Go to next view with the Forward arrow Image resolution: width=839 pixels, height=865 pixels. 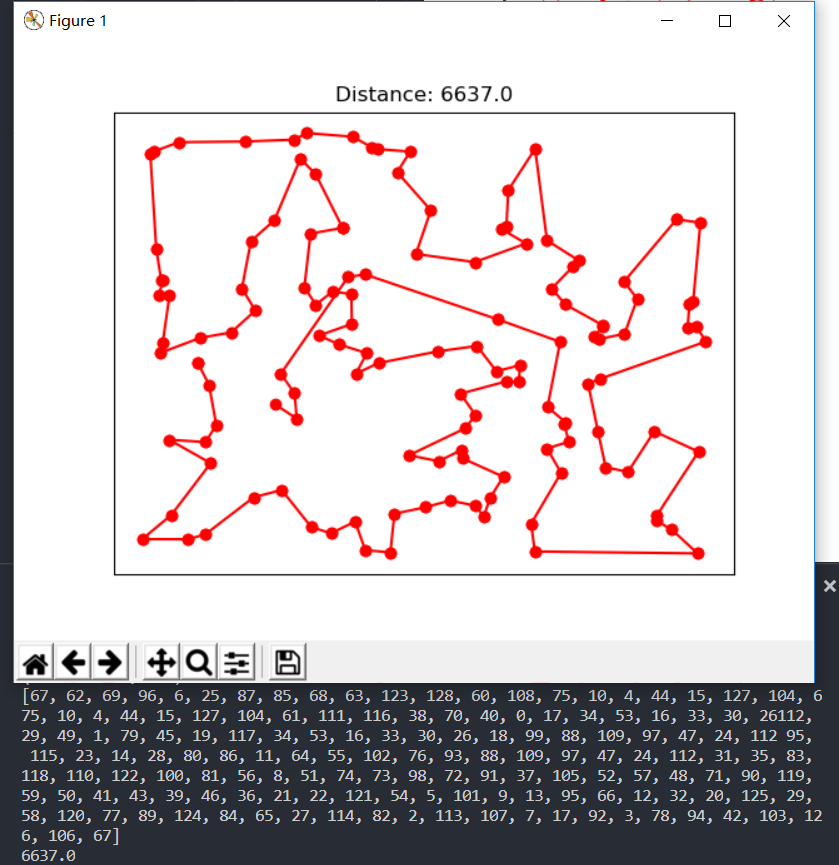[110, 661]
